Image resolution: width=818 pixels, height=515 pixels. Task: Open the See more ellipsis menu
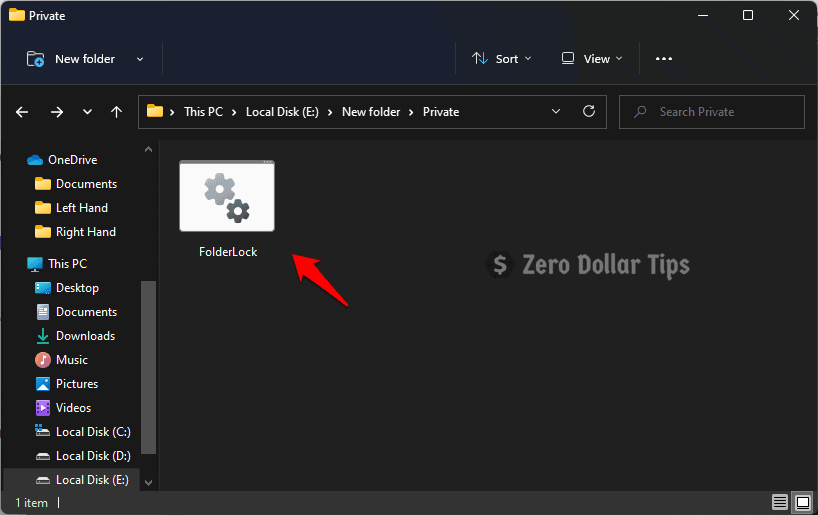point(664,59)
